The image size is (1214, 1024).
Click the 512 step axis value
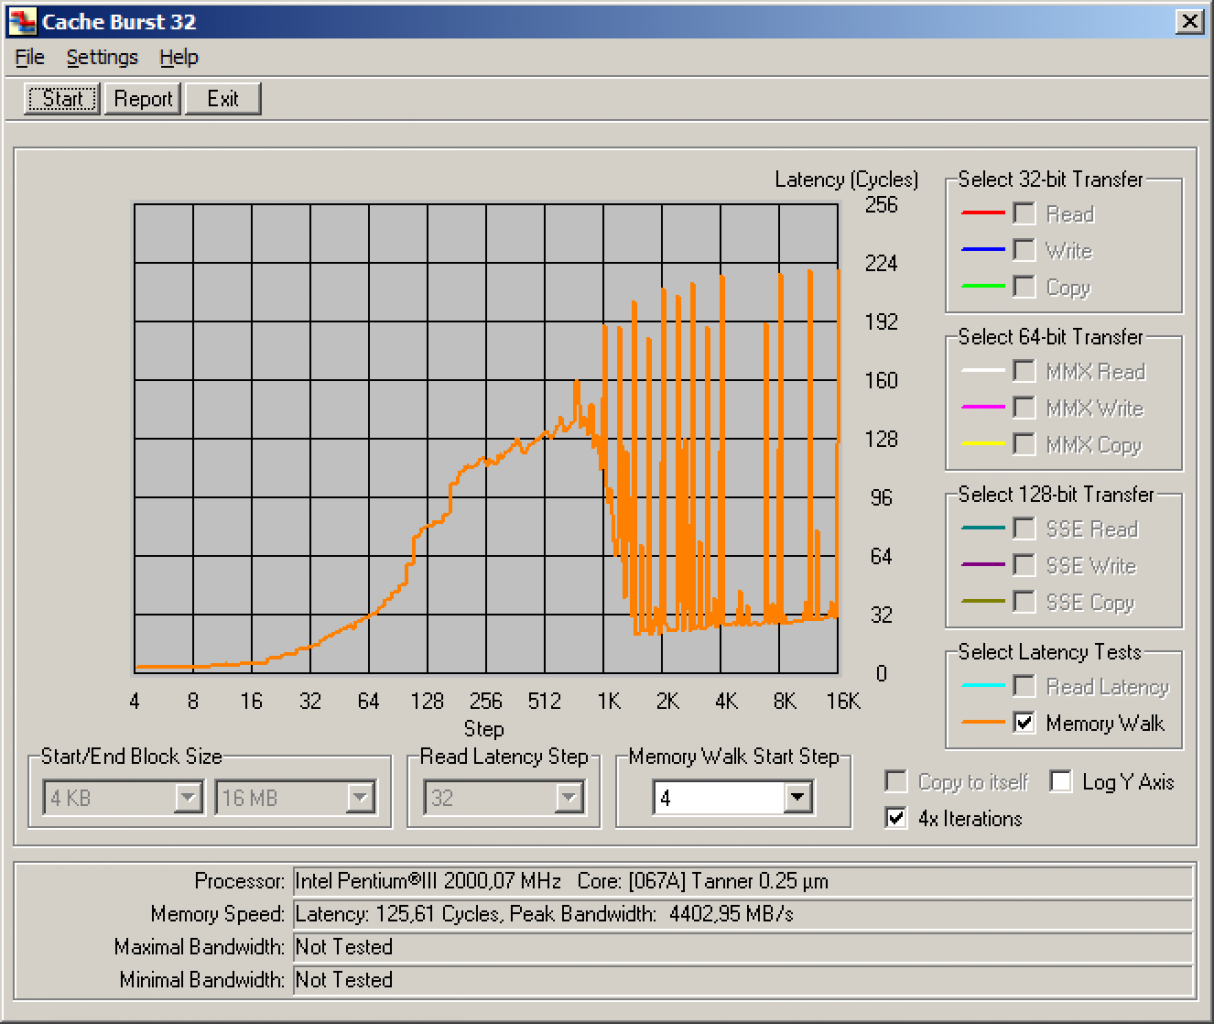pyautogui.click(x=544, y=701)
